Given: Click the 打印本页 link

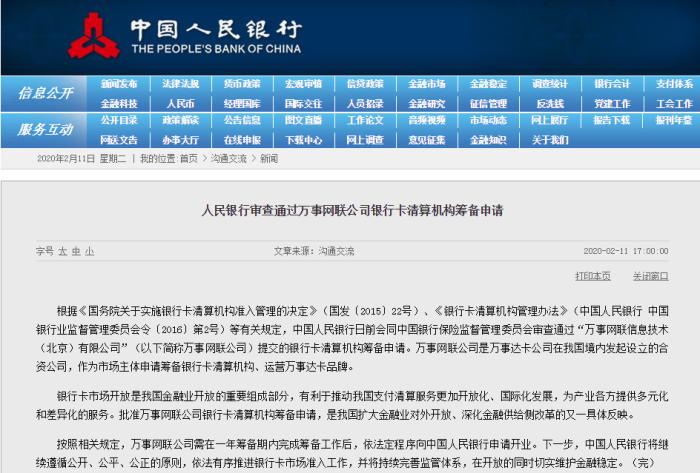Looking at the screenshot, I should [x=592, y=276].
